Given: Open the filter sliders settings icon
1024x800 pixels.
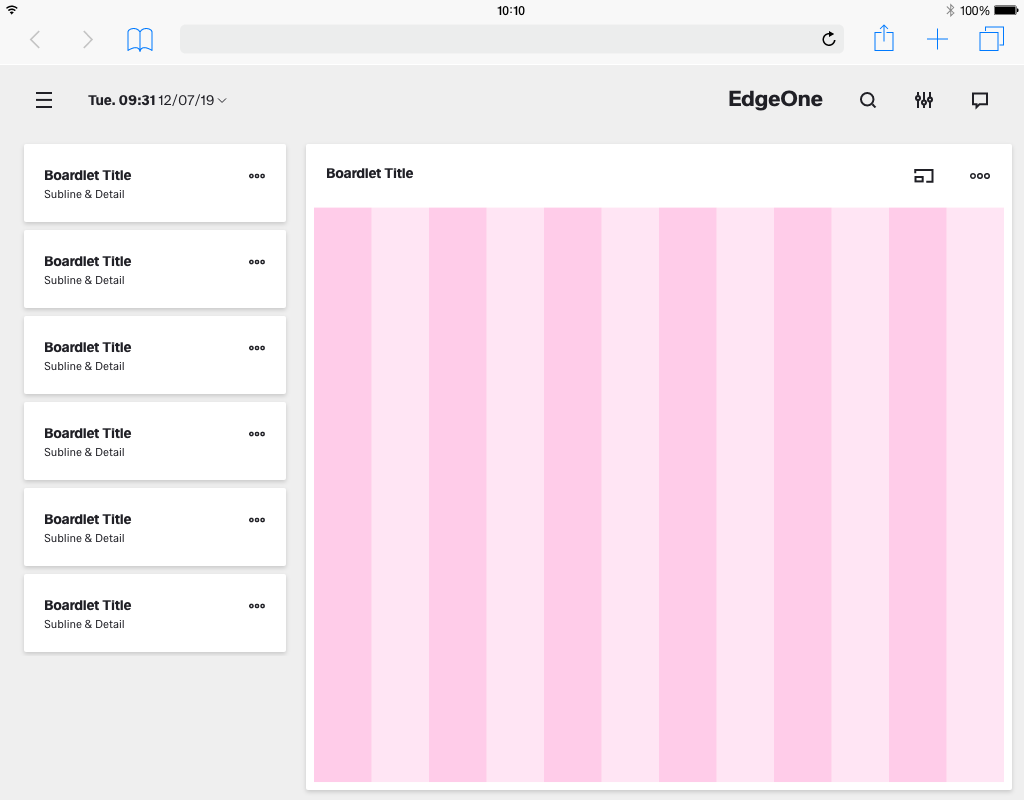Looking at the screenshot, I should tap(924, 100).
